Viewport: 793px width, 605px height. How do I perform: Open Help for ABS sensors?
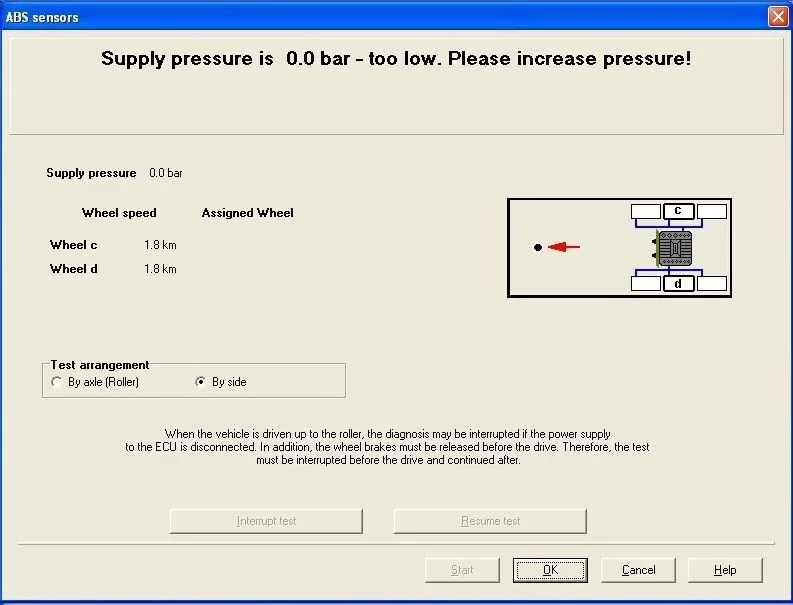[x=725, y=570]
